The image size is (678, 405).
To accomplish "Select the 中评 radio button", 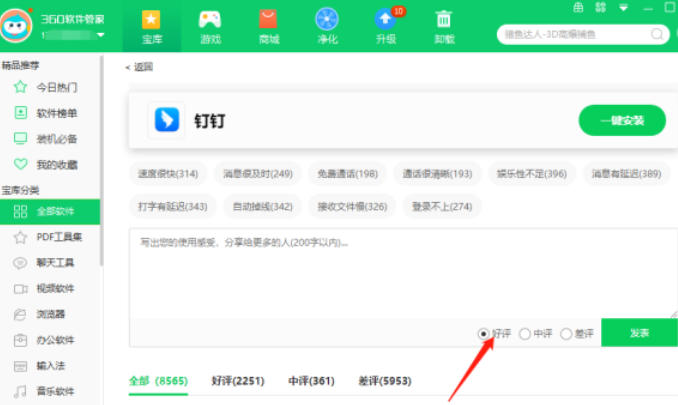I will 524,334.
